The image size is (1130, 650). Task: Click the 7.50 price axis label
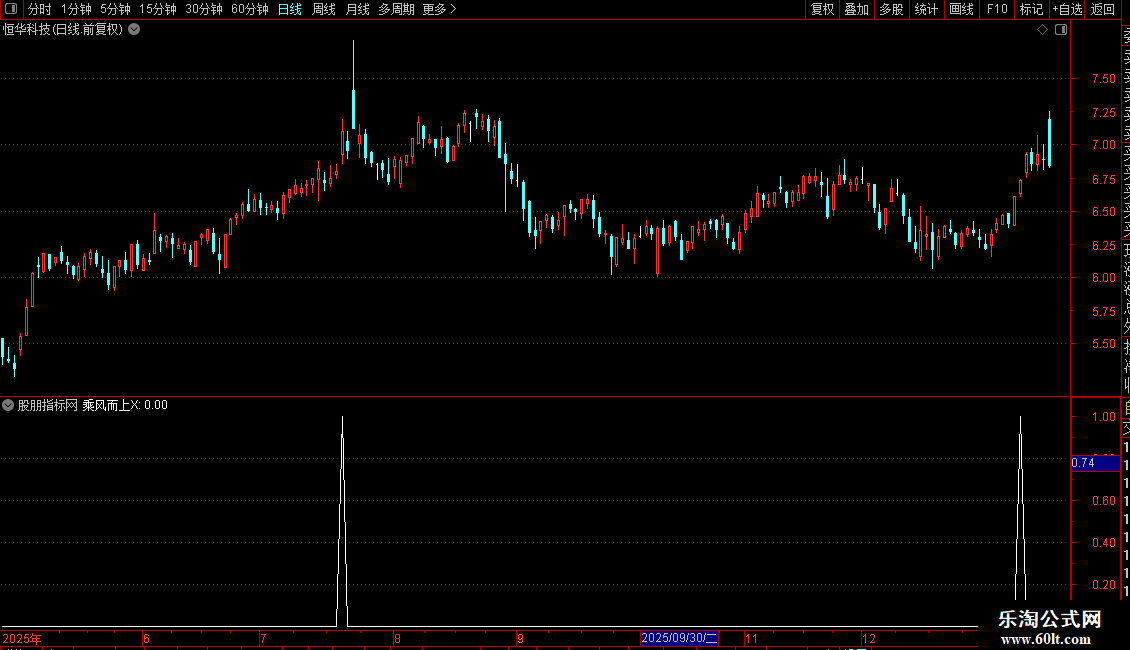[x=1103, y=79]
